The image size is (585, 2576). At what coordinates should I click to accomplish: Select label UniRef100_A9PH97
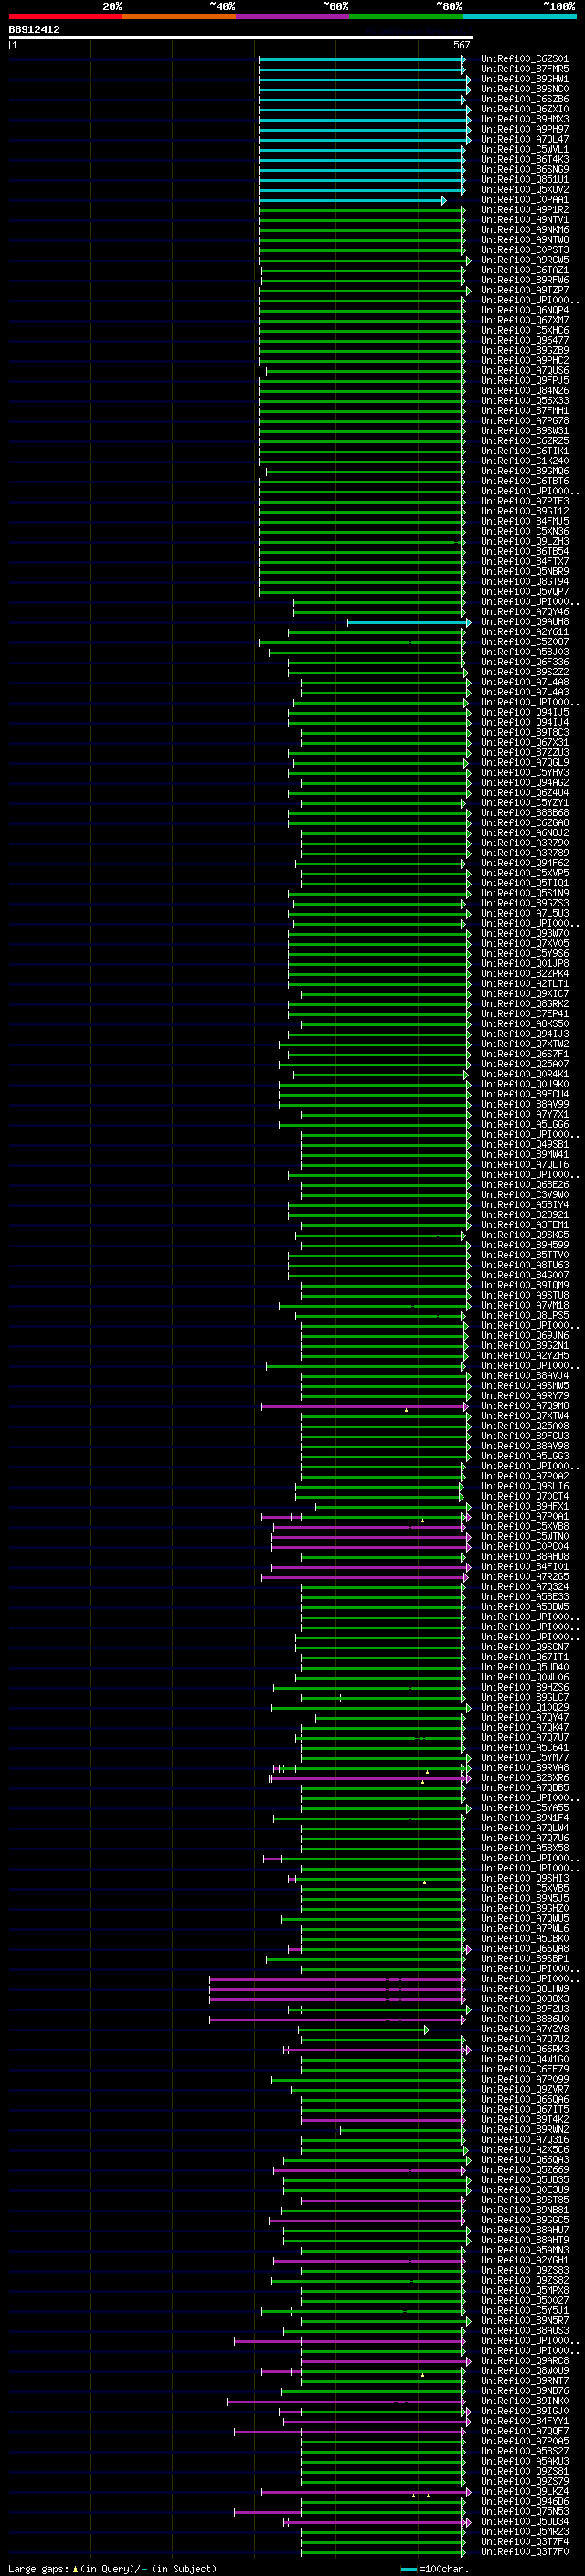tap(524, 129)
